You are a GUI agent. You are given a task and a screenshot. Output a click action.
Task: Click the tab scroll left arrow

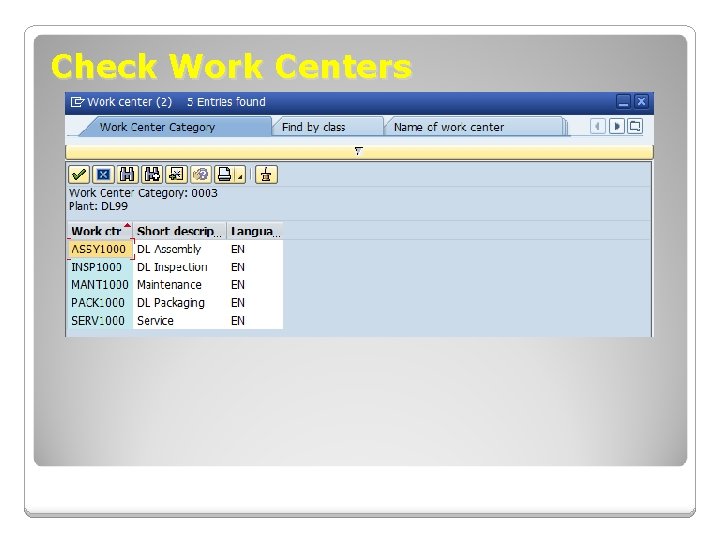pos(597,126)
